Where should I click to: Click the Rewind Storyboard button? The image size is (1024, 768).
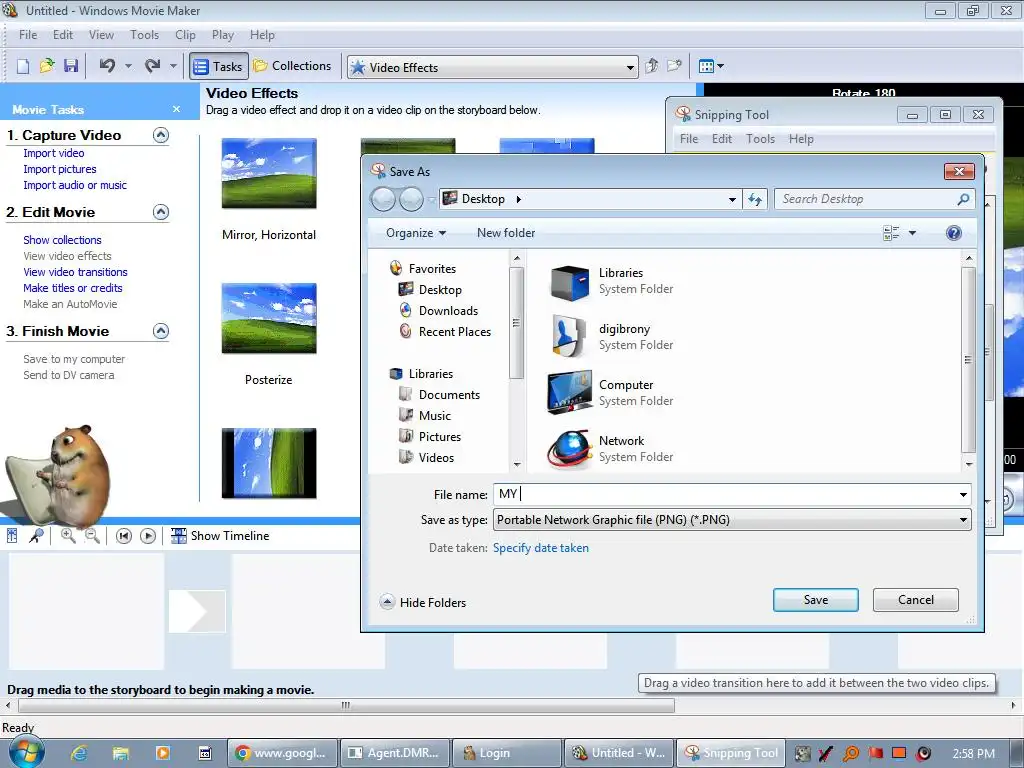(123, 536)
